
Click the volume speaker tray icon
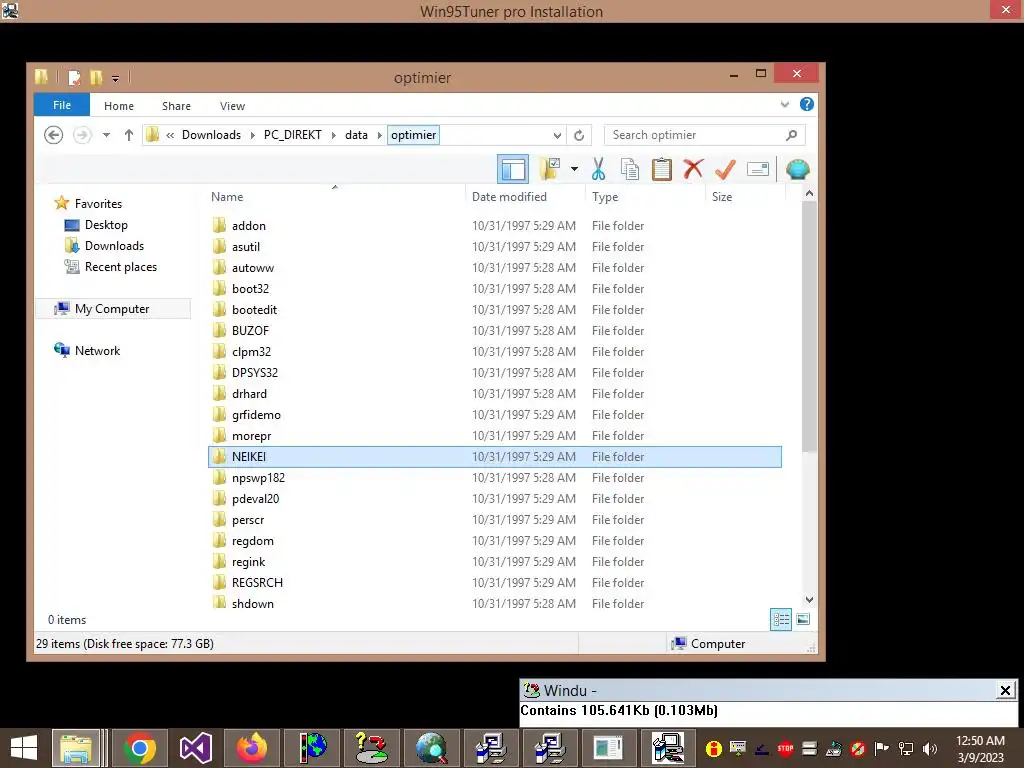(930, 748)
